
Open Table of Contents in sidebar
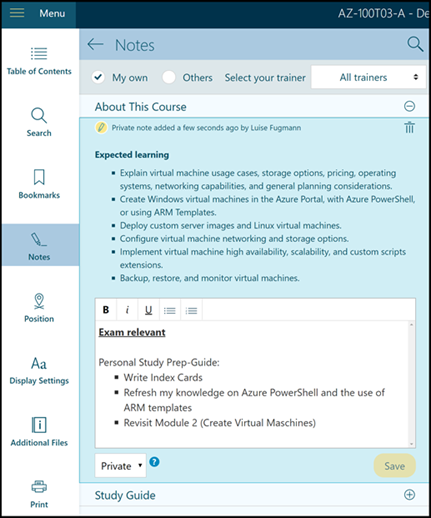pyautogui.click(x=39, y=62)
